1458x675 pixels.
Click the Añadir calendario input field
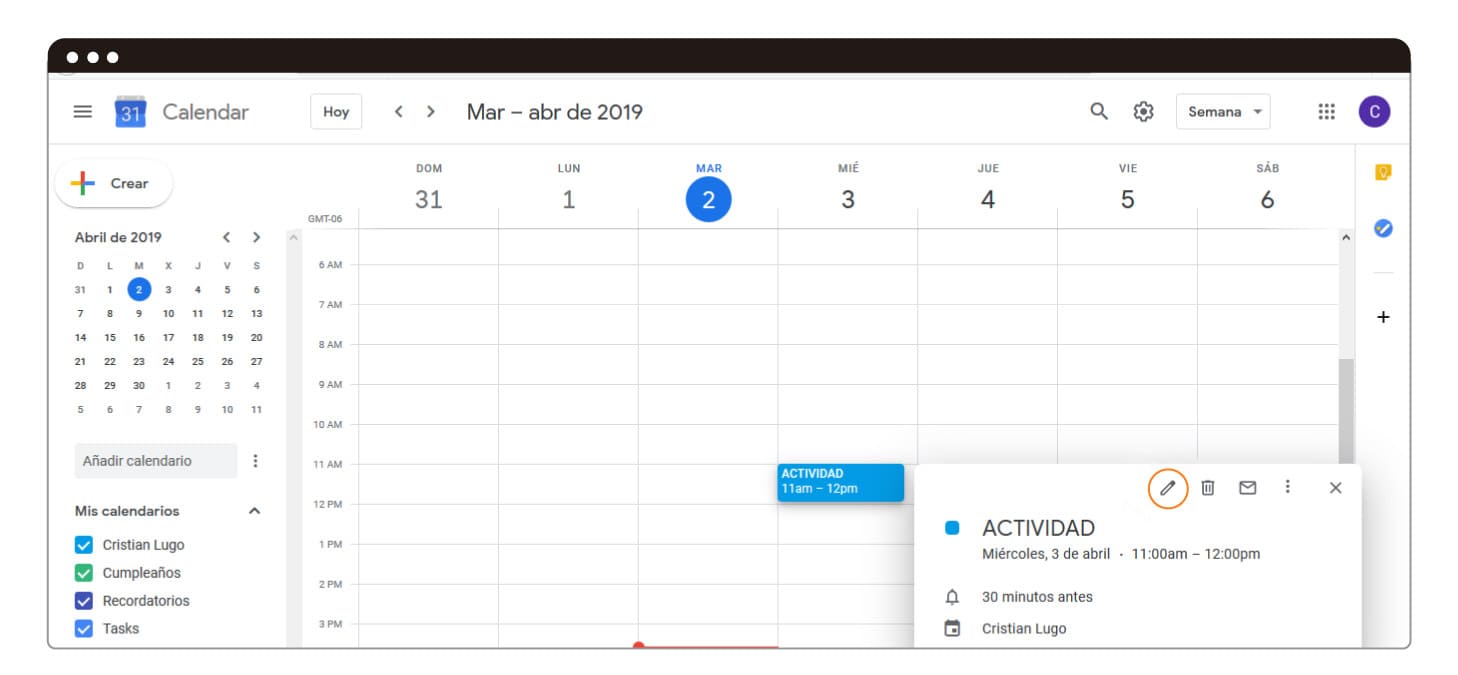(155, 461)
